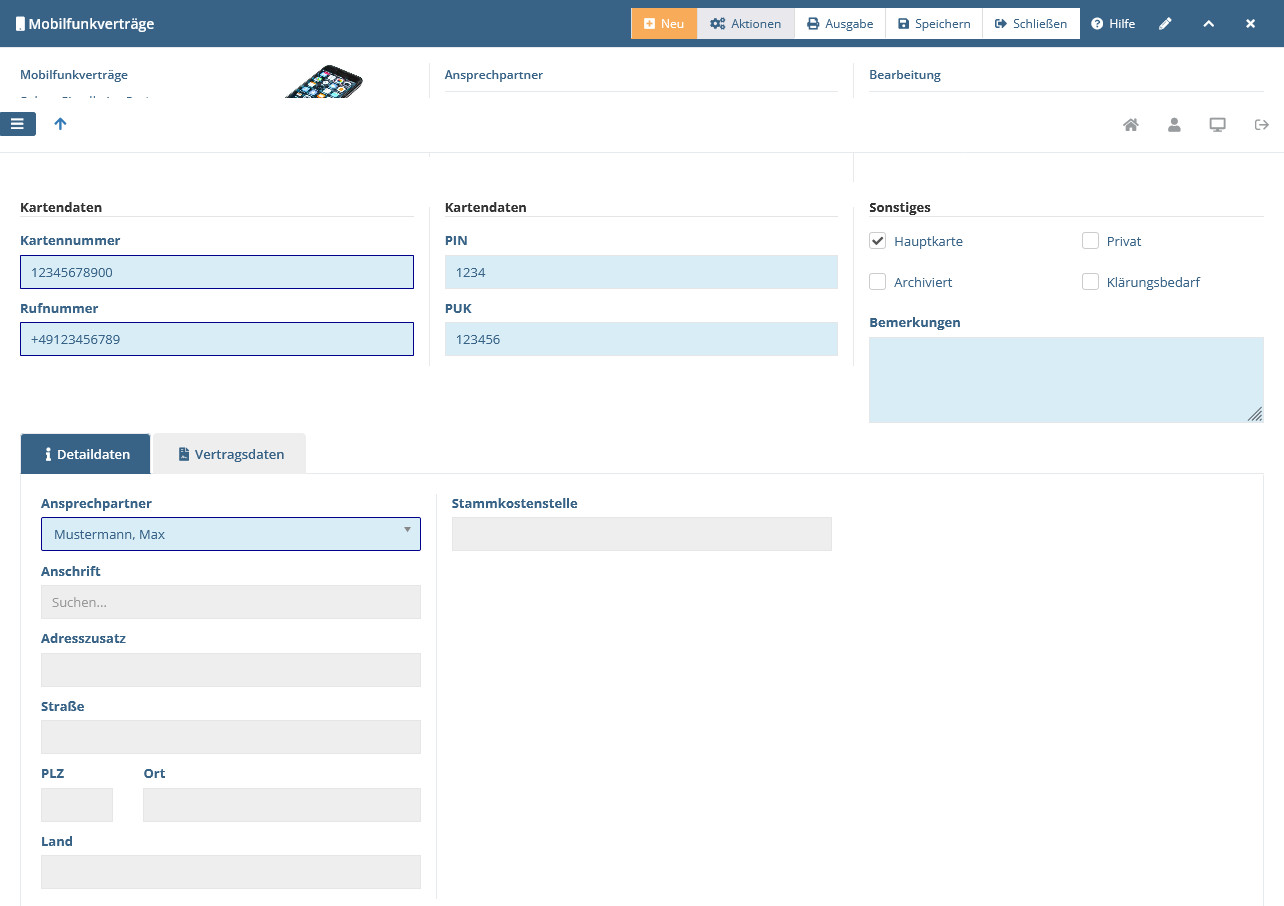Viewport: 1284px width, 906px height.
Task: Create a new record with Neu
Action: coord(664,23)
